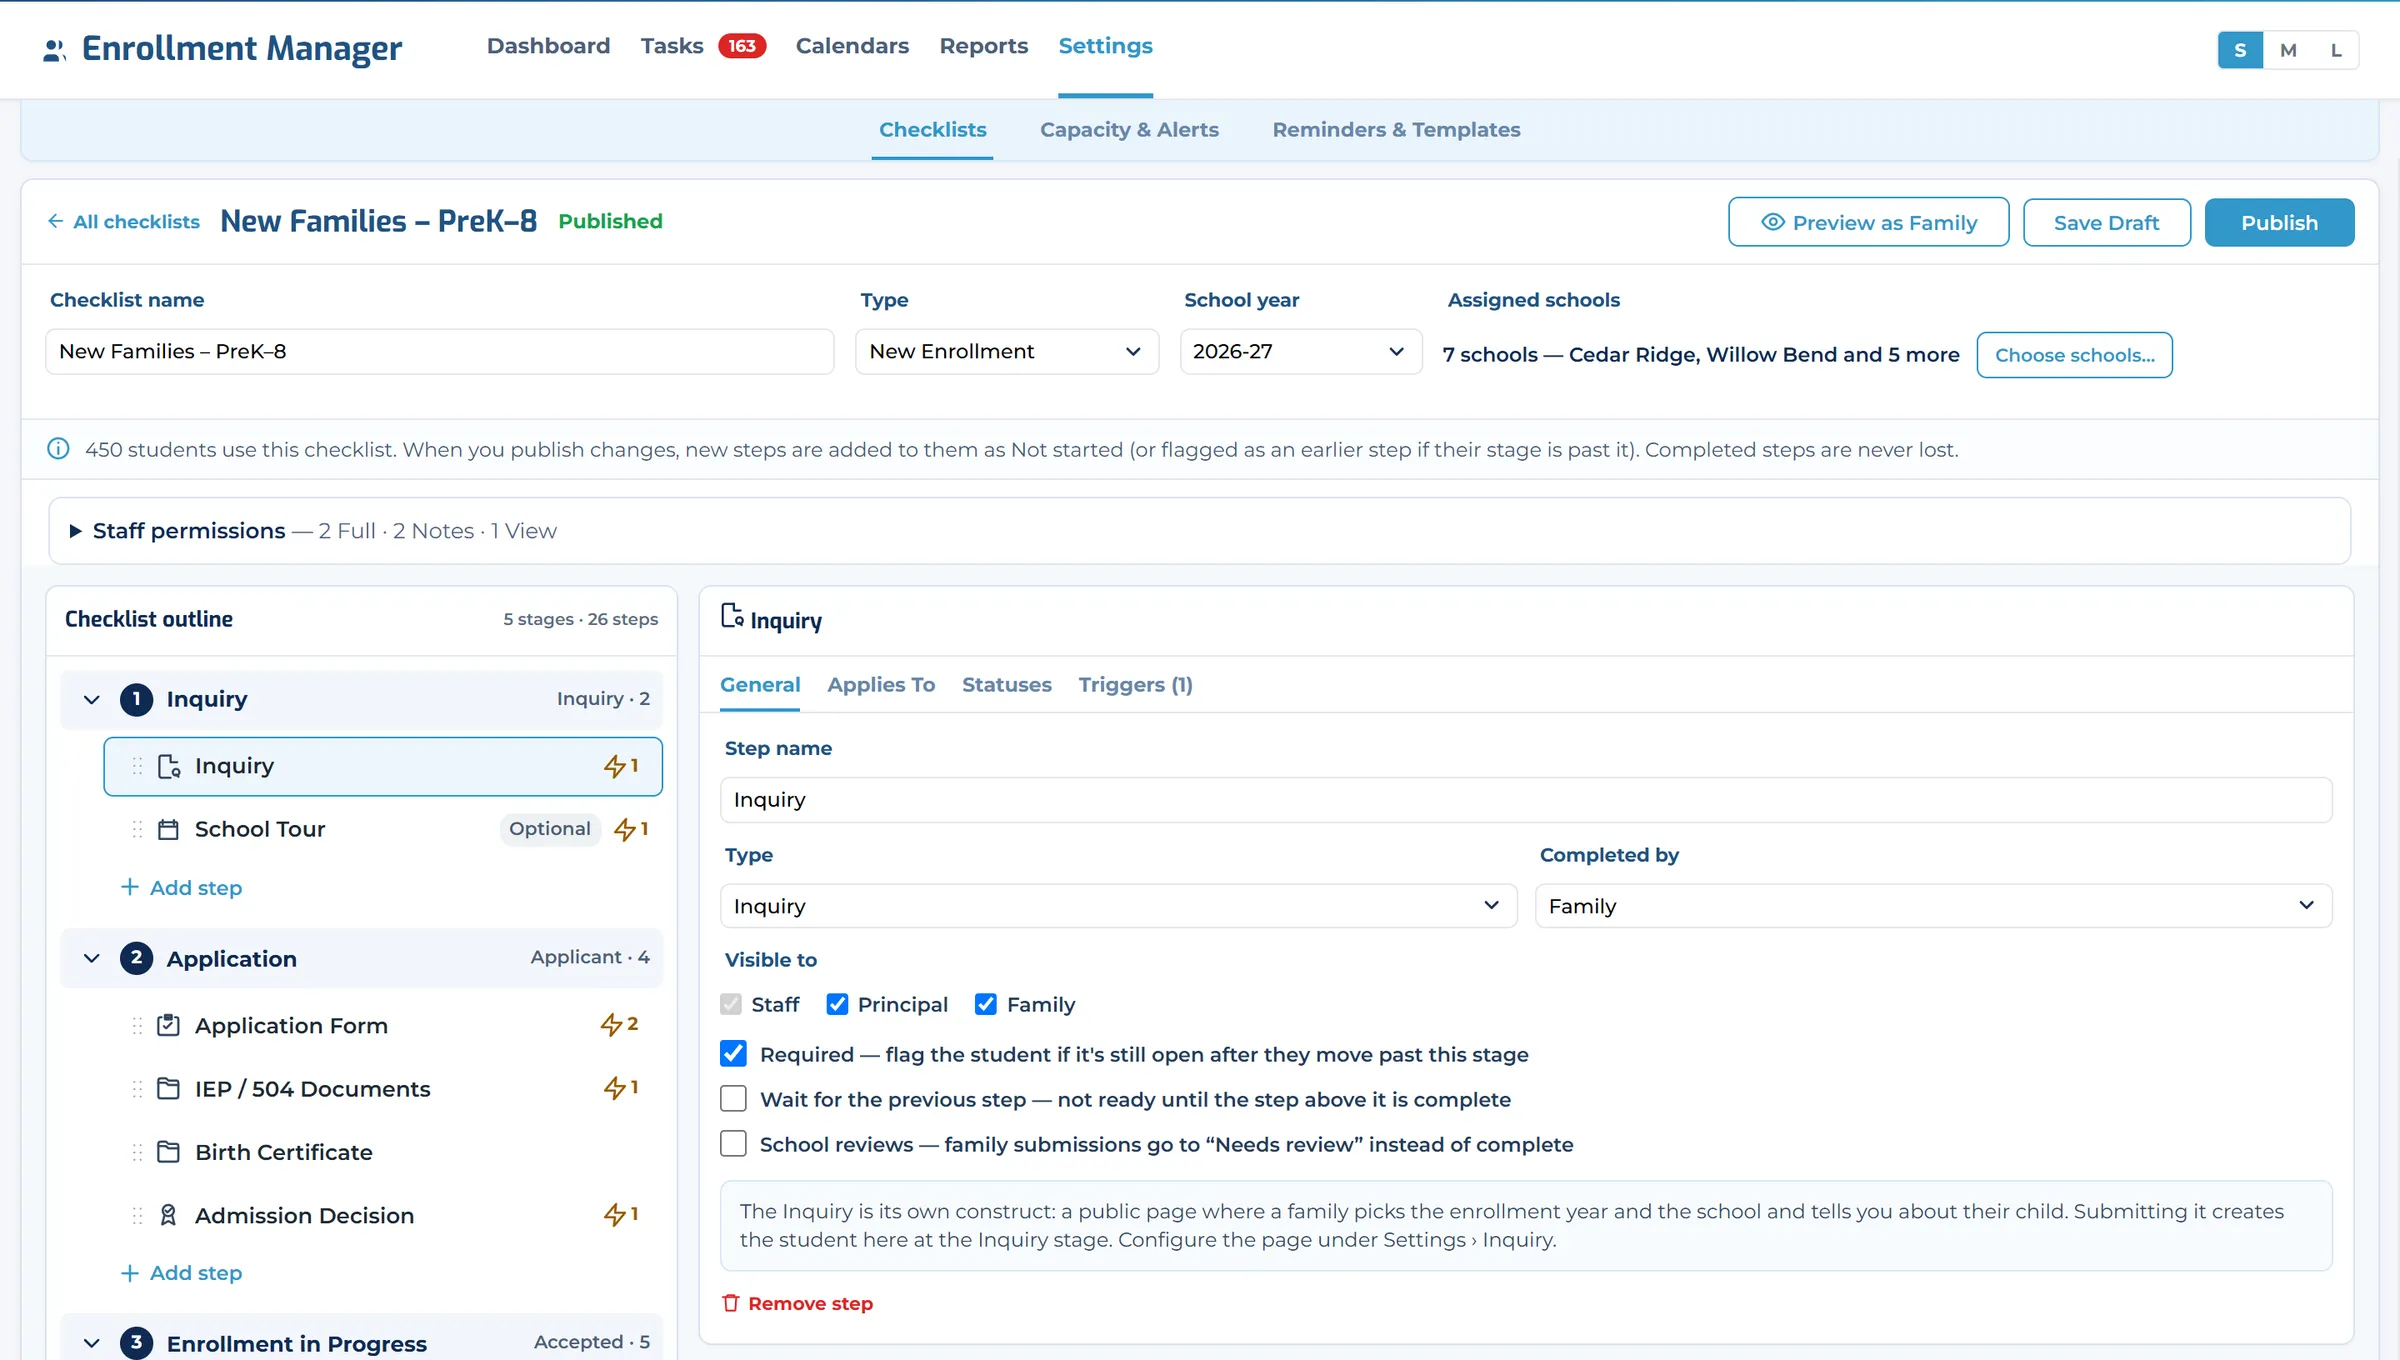The height and width of the screenshot is (1360, 2400).
Task: Collapse the Application stage chevron
Action: (x=92, y=958)
